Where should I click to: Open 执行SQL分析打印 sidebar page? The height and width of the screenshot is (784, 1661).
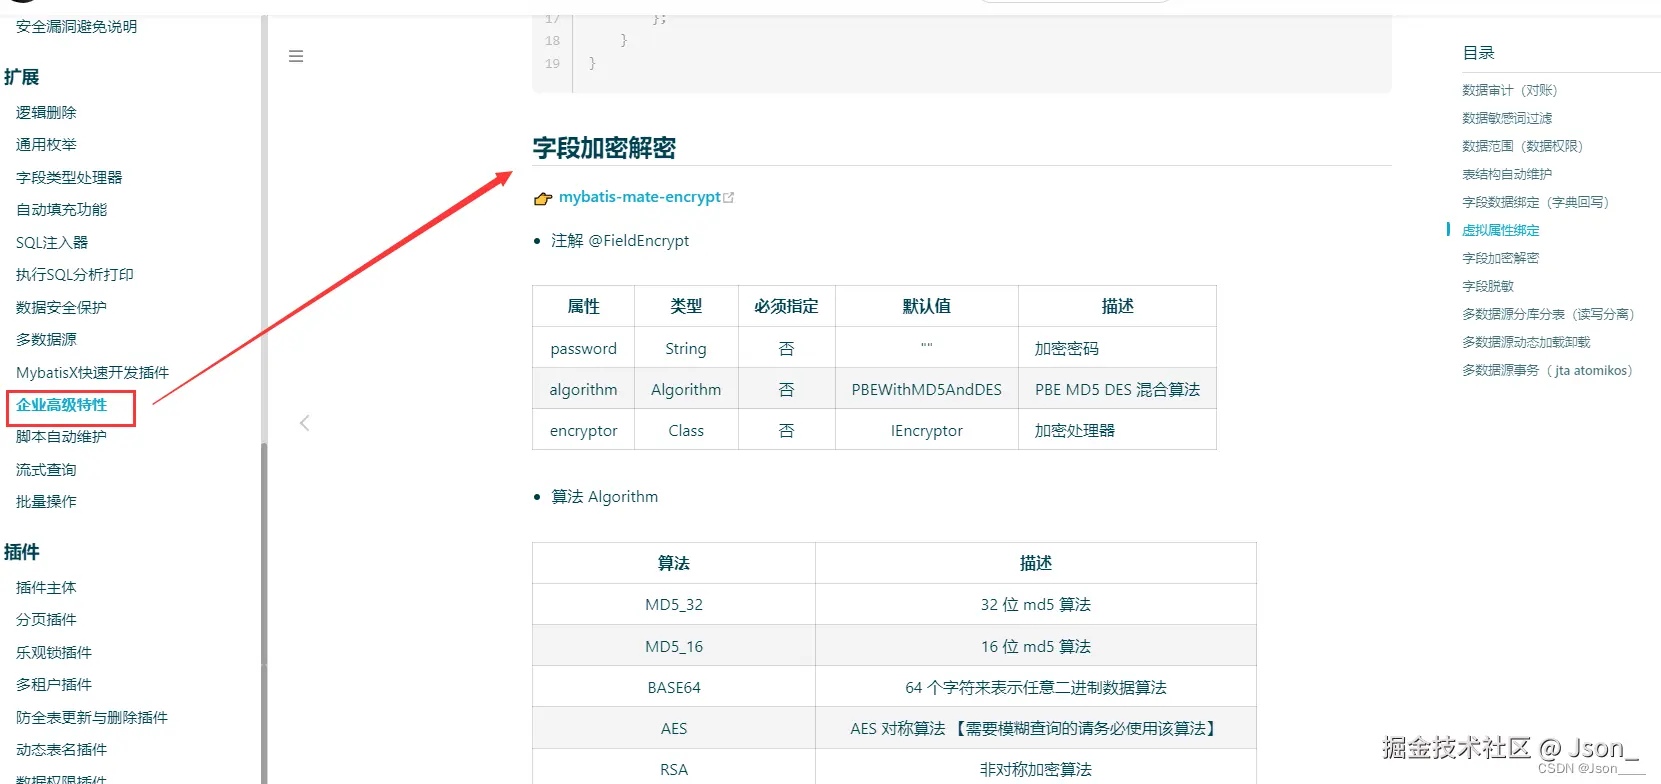[75, 275]
